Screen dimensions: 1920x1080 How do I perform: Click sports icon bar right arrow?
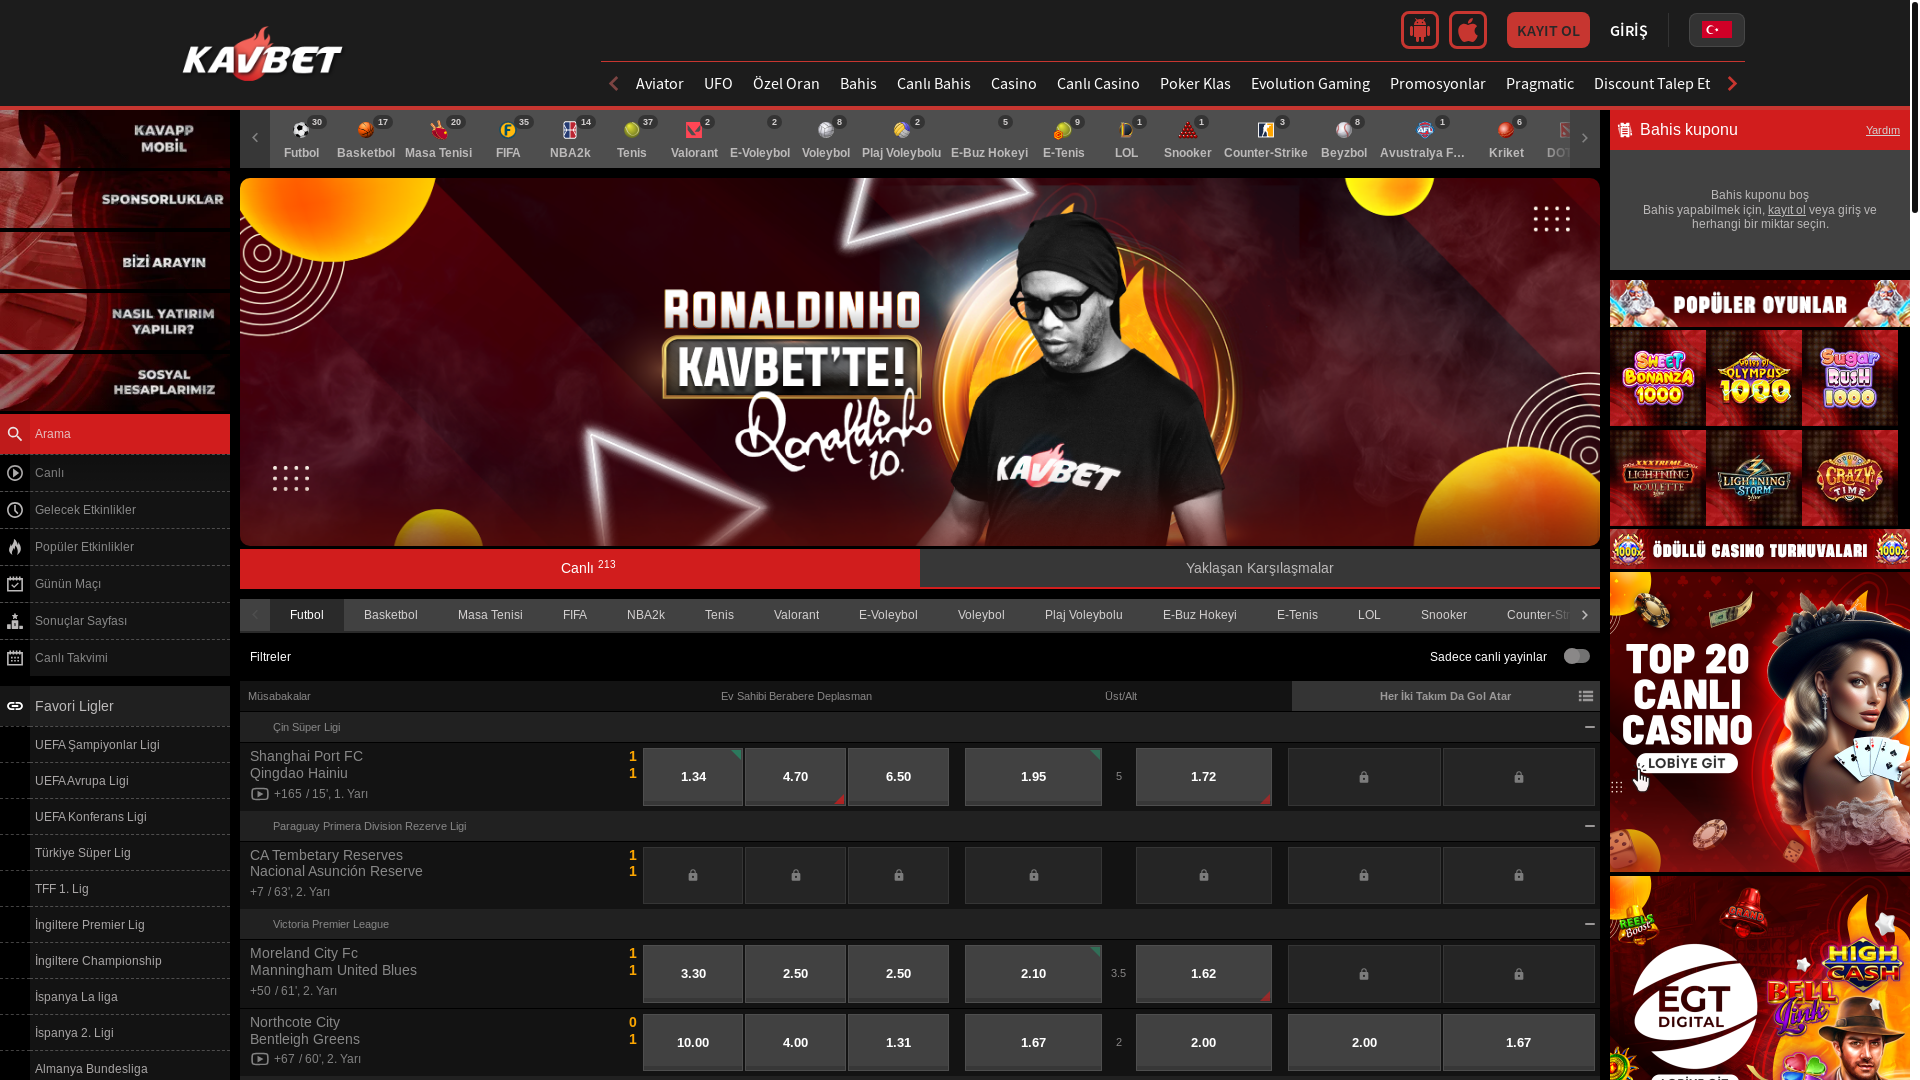coord(1585,139)
